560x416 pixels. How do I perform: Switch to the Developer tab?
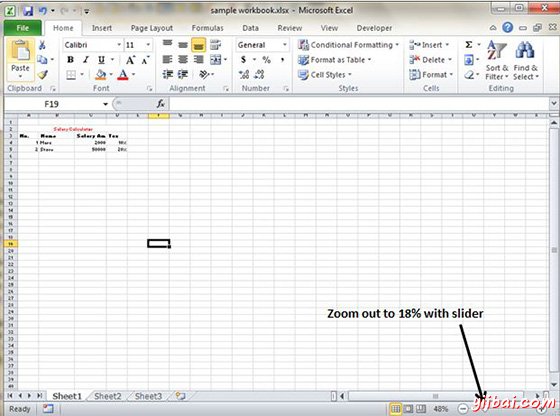click(x=374, y=28)
